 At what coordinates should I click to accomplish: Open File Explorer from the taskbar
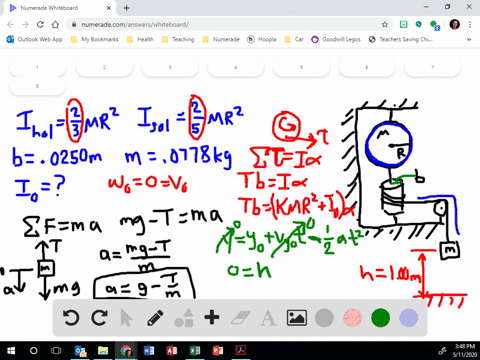click(103, 351)
